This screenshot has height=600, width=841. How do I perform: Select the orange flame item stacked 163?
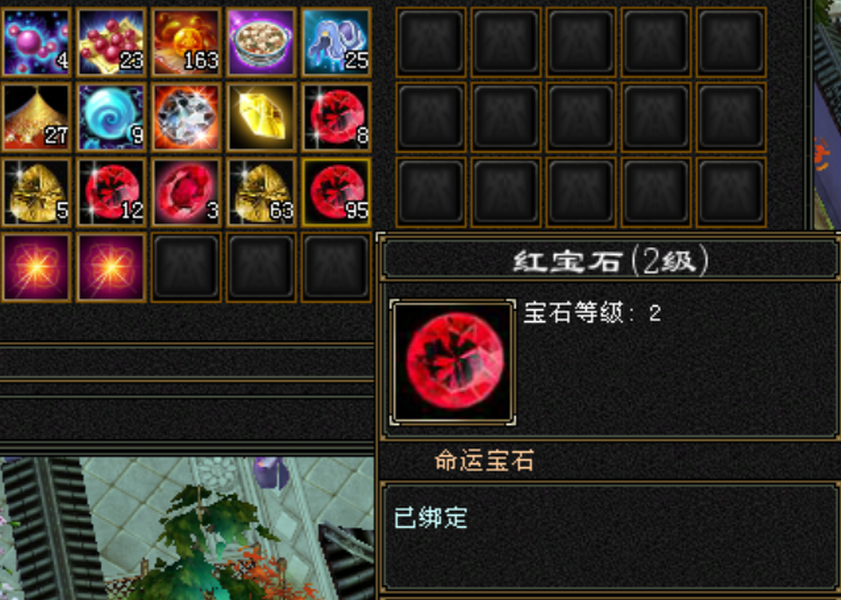point(186,42)
